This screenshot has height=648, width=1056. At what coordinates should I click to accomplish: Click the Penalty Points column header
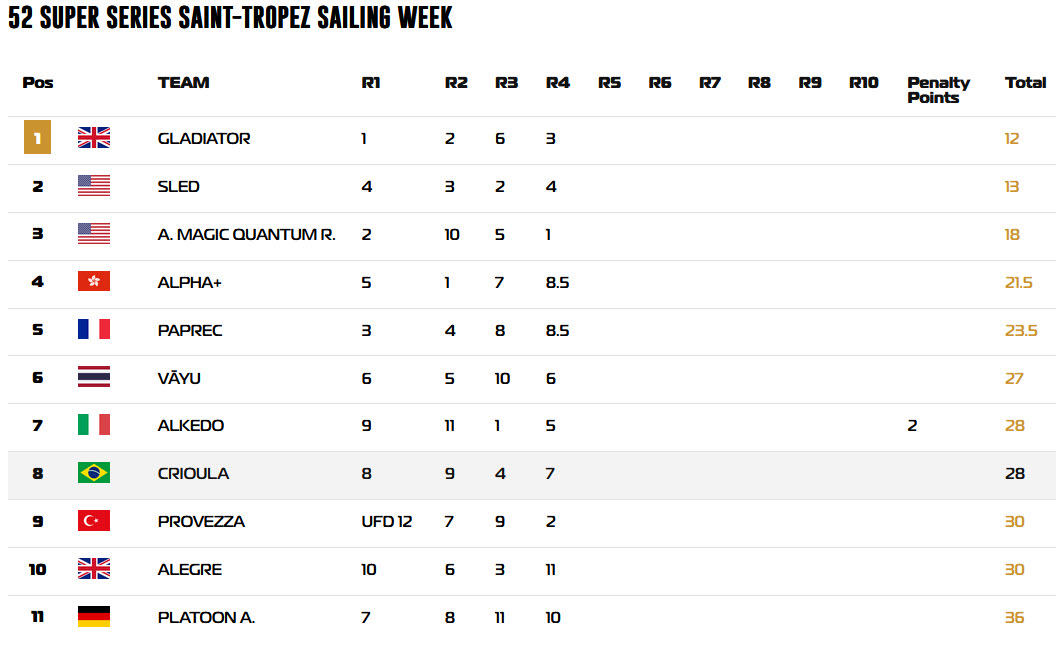(938, 90)
